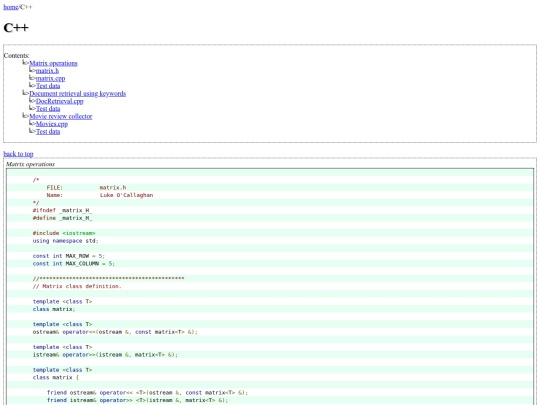This screenshot has width=540, height=405.
Task: Open Test data link below DocRetrieval.cpp
Action: coord(48,109)
